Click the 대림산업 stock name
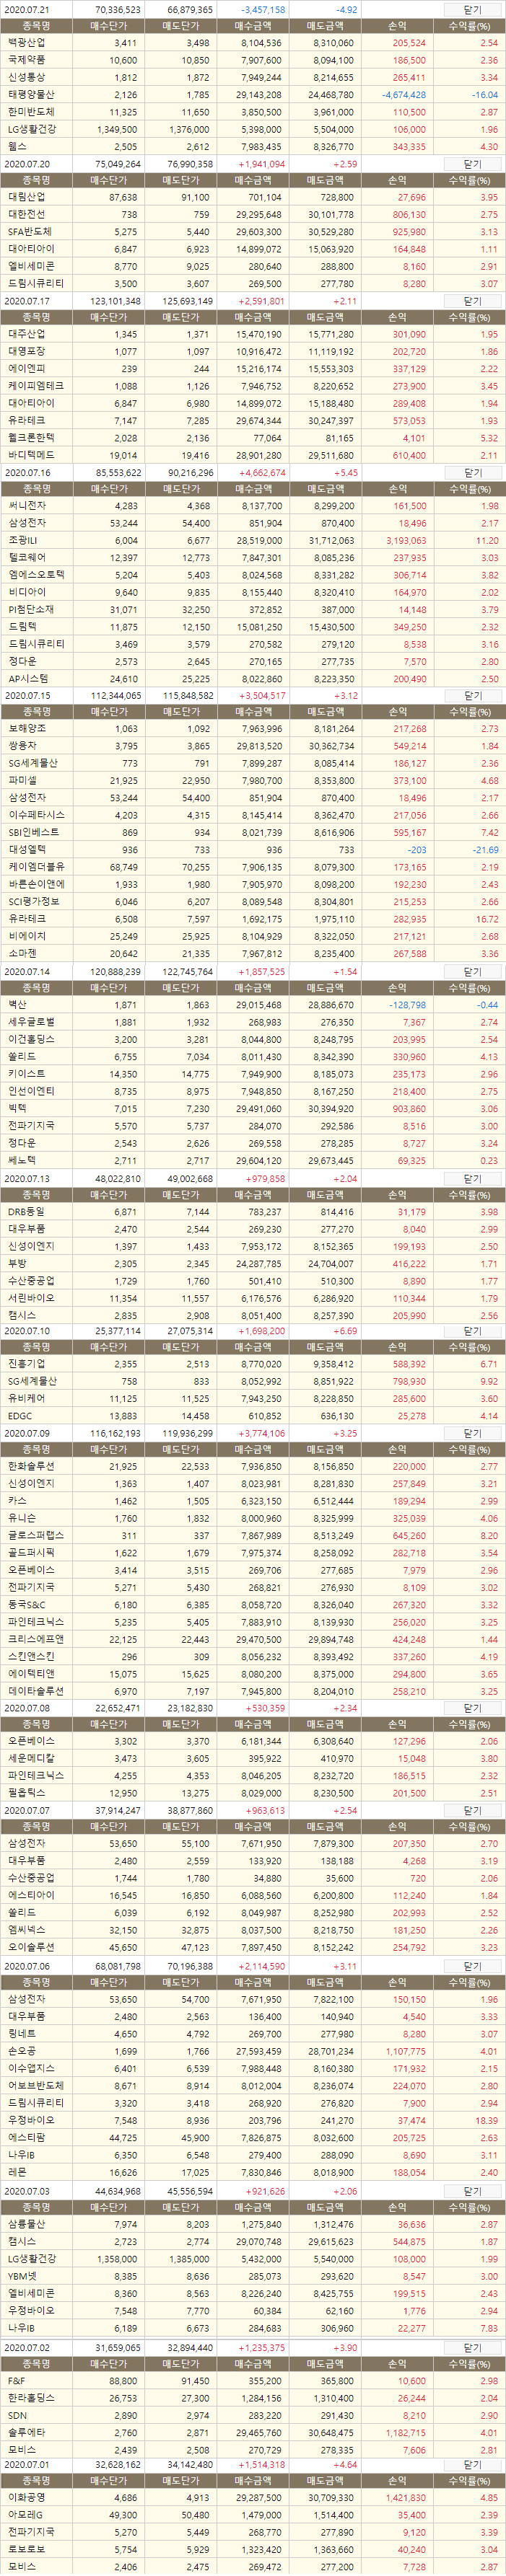Screen dimensions: 506x2576 pyautogui.click(x=26, y=197)
